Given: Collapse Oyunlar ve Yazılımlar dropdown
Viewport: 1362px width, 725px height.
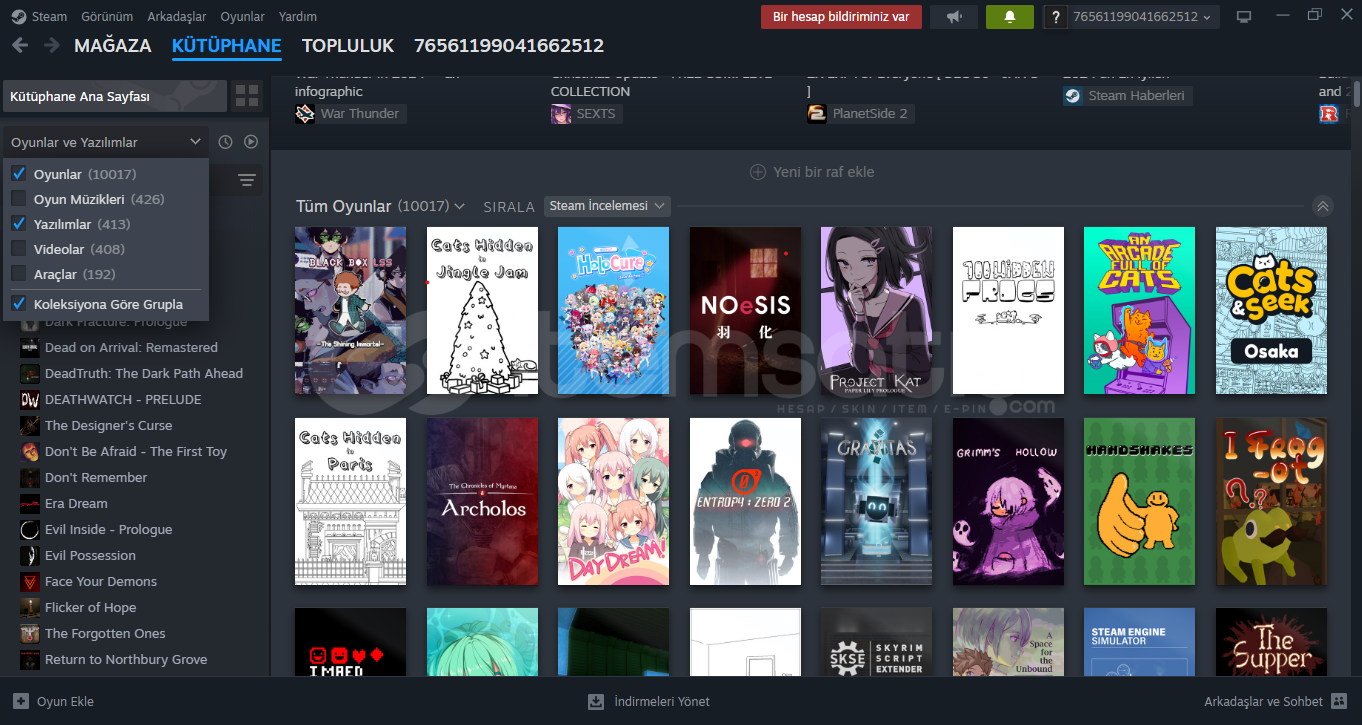Looking at the screenshot, I should coord(106,142).
